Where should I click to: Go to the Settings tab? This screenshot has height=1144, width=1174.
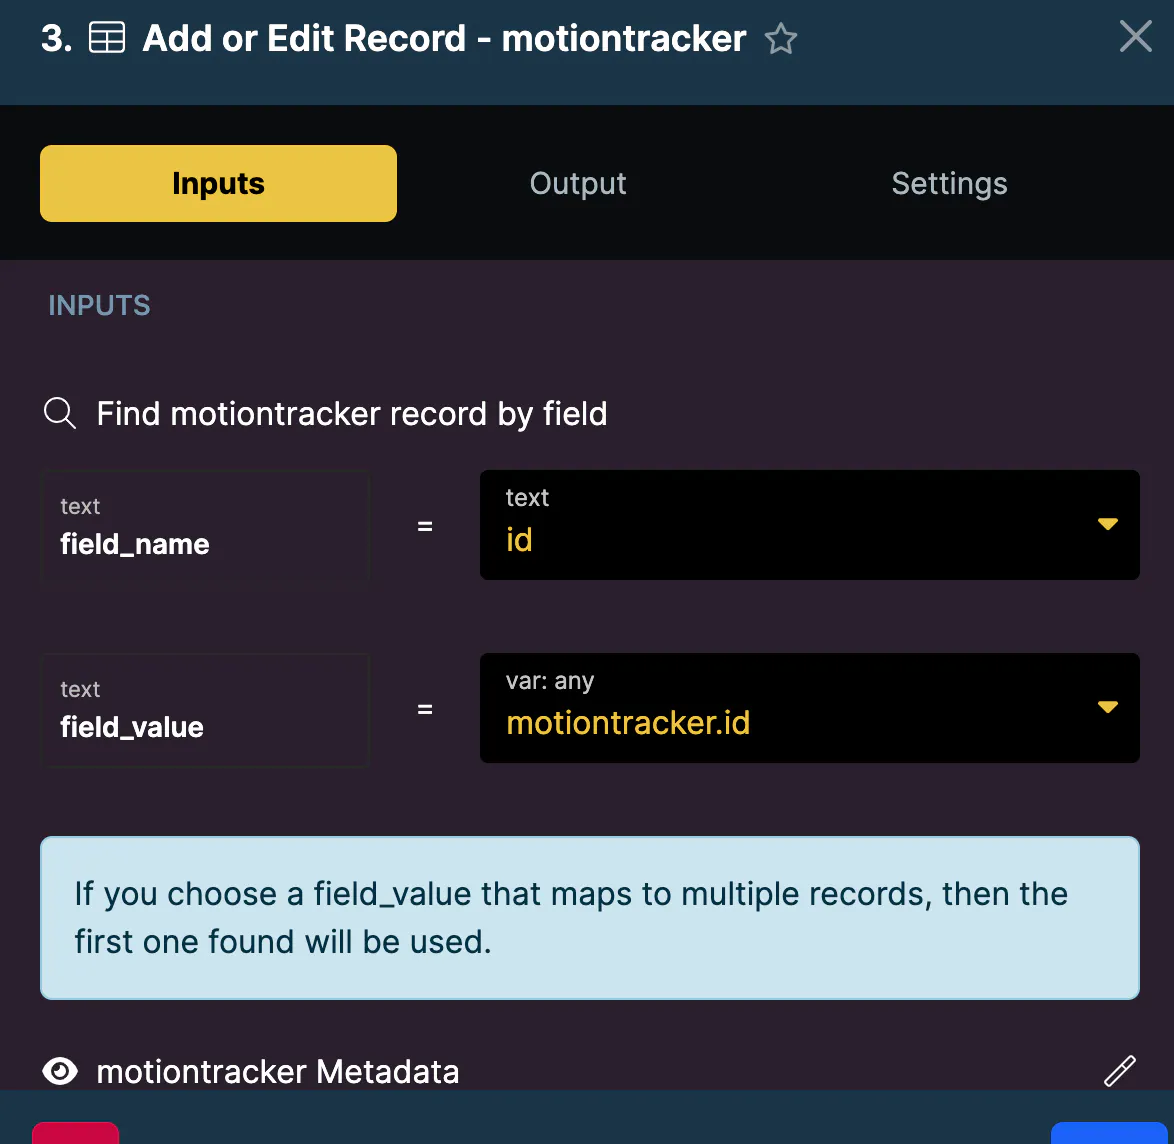coord(949,183)
